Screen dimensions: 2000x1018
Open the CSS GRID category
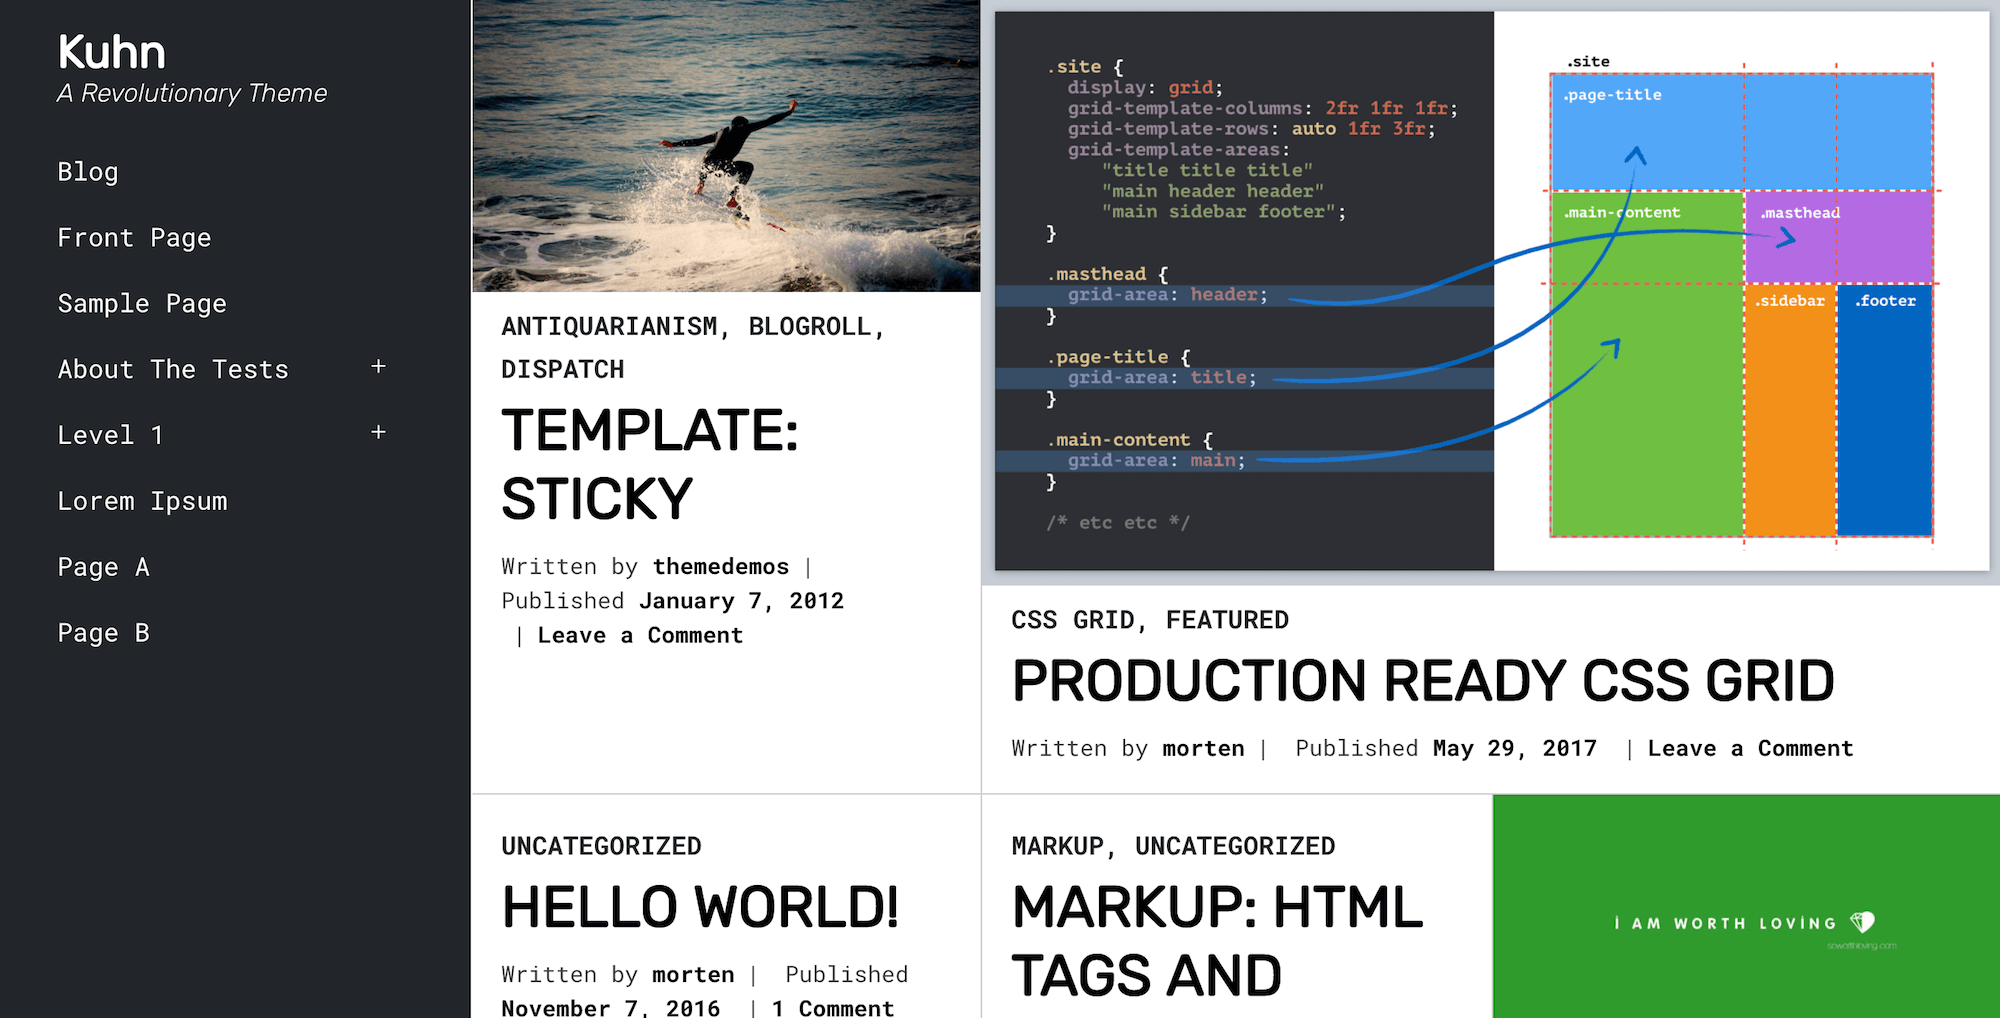[1074, 620]
